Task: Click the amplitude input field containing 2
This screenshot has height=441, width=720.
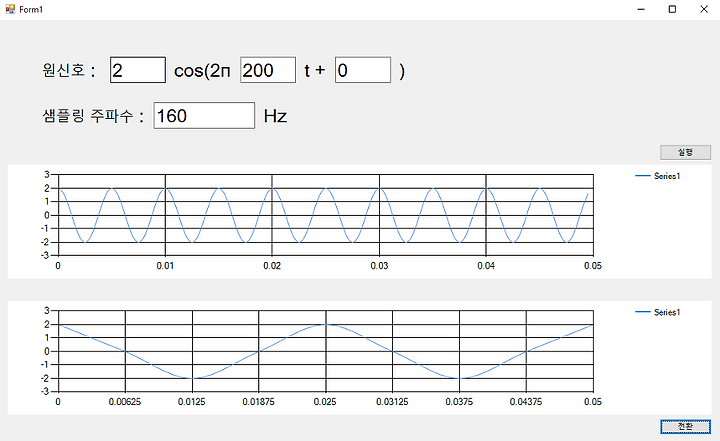Action: [x=138, y=70]
